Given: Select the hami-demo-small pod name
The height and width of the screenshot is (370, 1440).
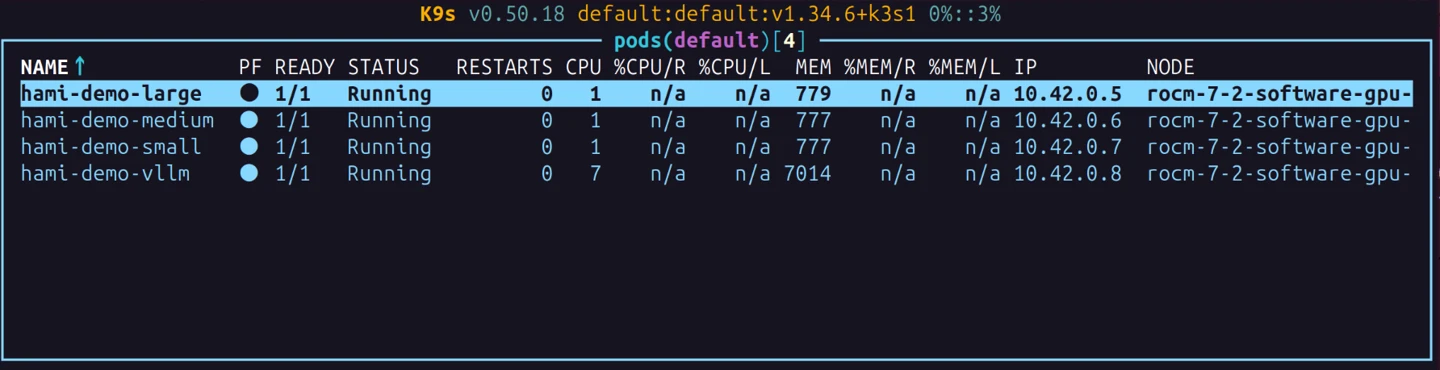Looking at the screenshot, I should pos(111,147).
